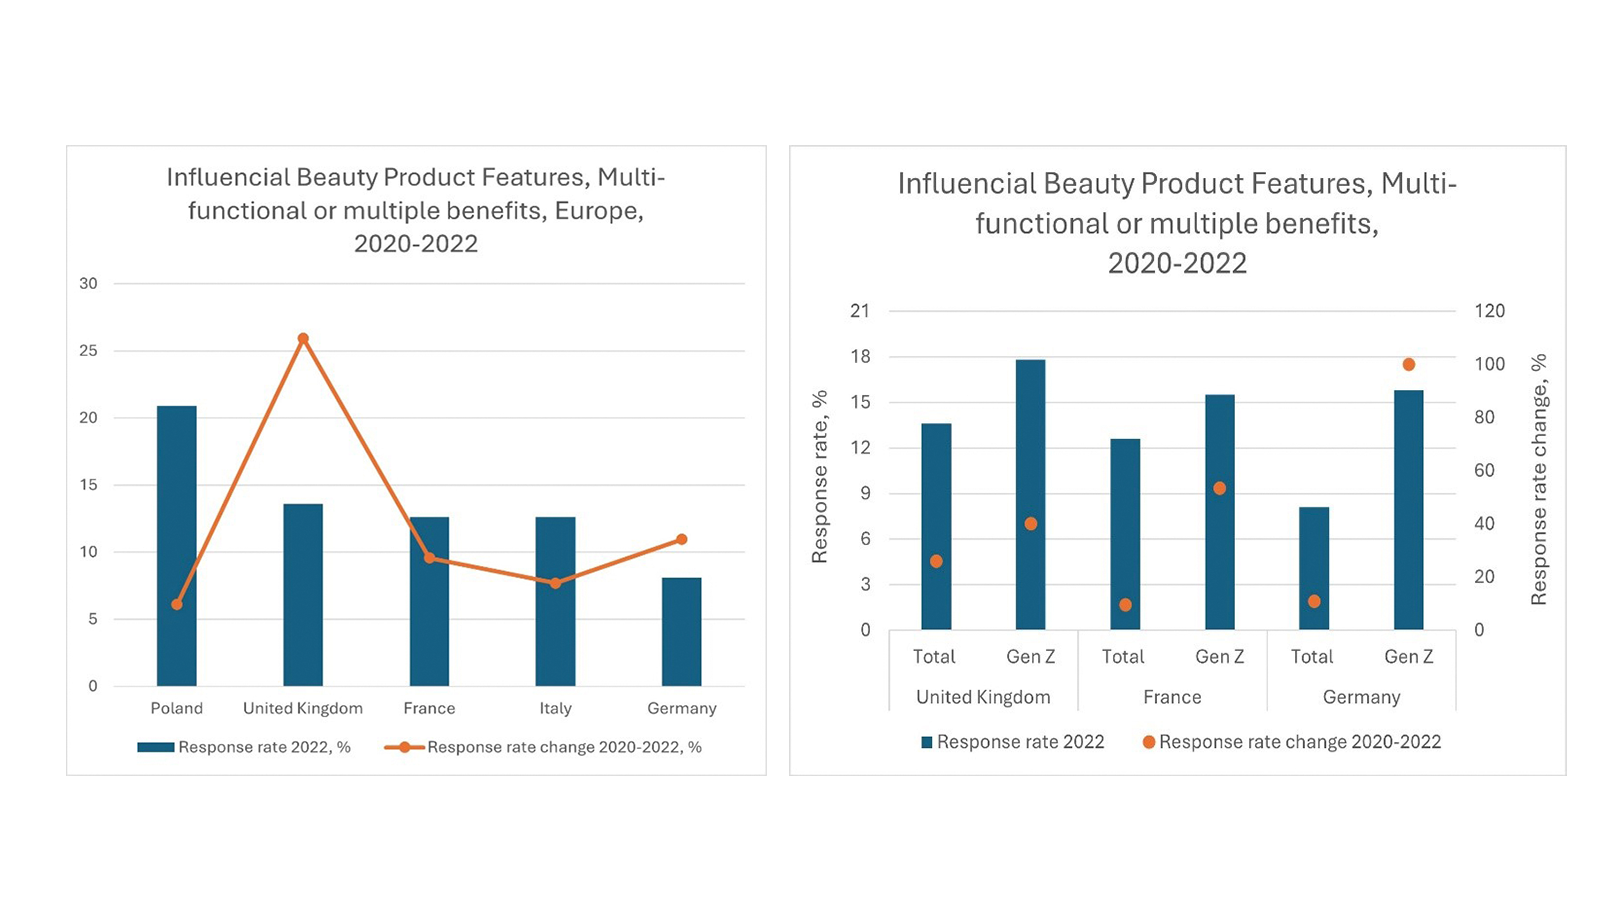Click the right chart title without Europe
This screenshot has height=900, width=1600.
(1177, 223)
